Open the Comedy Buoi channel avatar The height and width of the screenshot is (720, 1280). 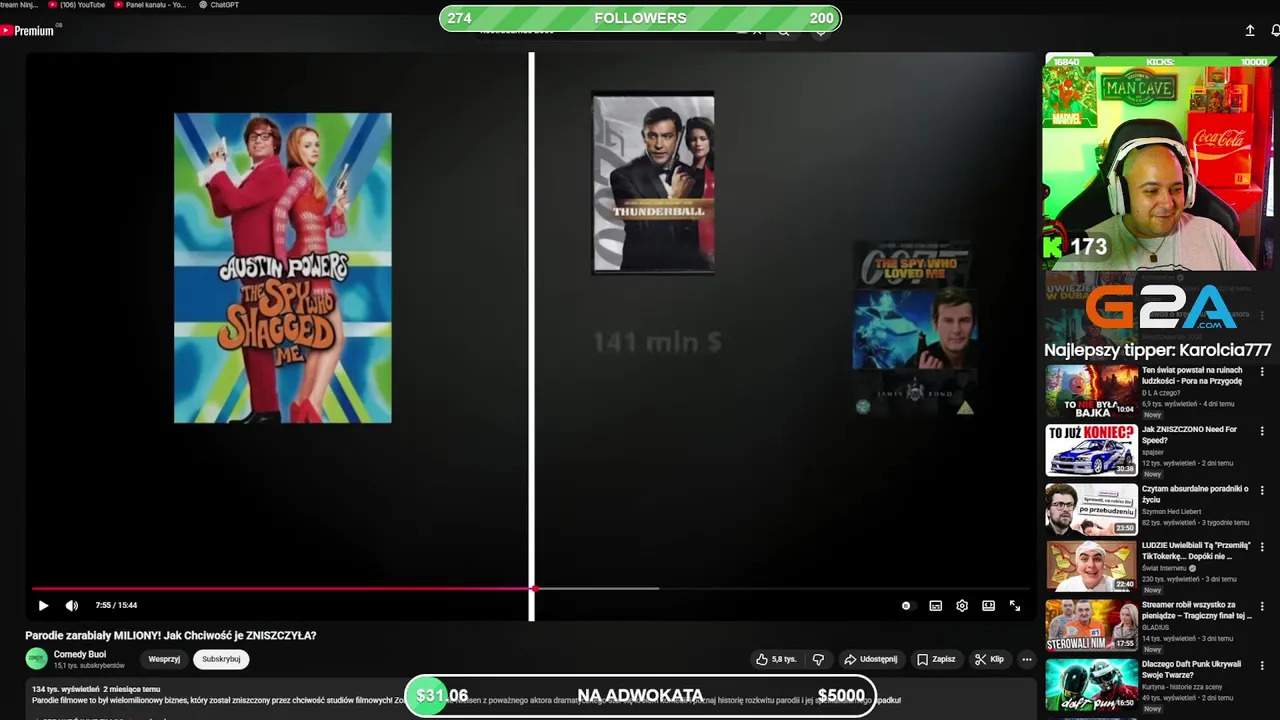pyautogui.click(x=36, y=659)
